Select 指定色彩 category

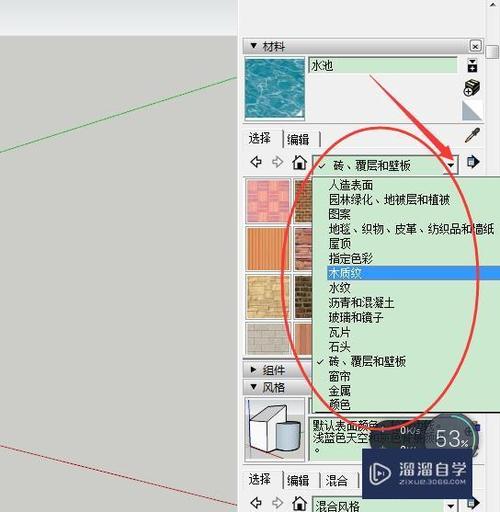coord(351,258)
